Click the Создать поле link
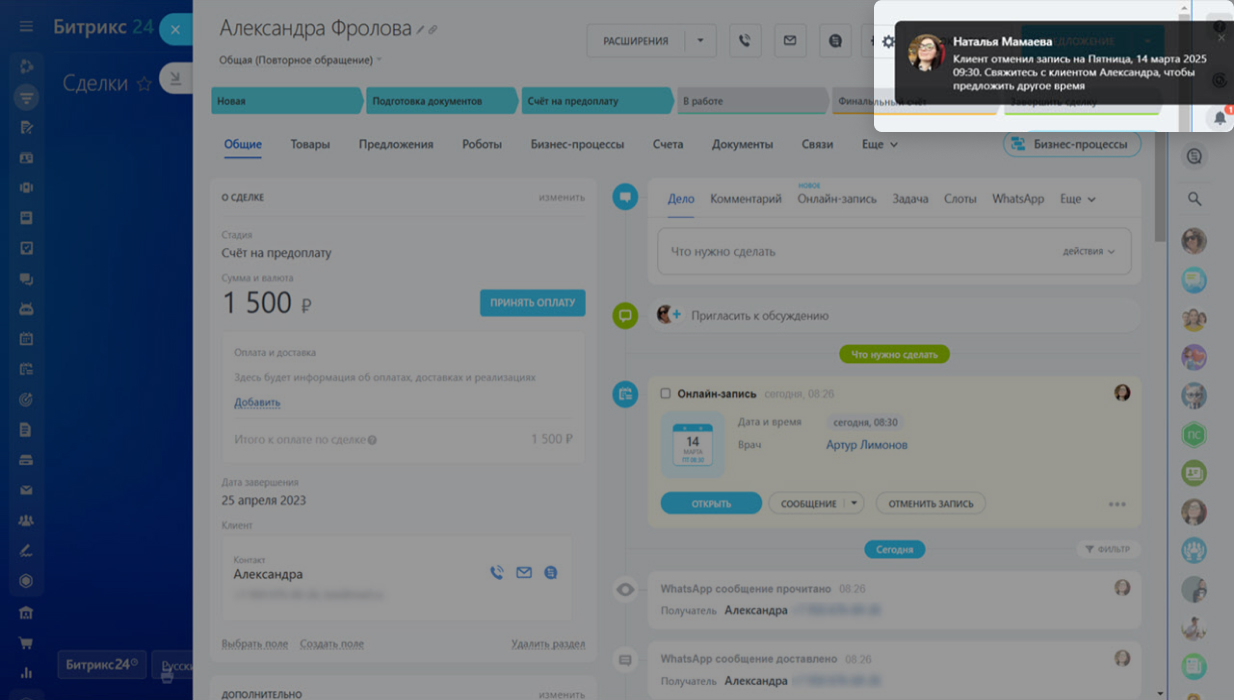The width and height of the screenshot is (1234, 700). pos(332,644)
